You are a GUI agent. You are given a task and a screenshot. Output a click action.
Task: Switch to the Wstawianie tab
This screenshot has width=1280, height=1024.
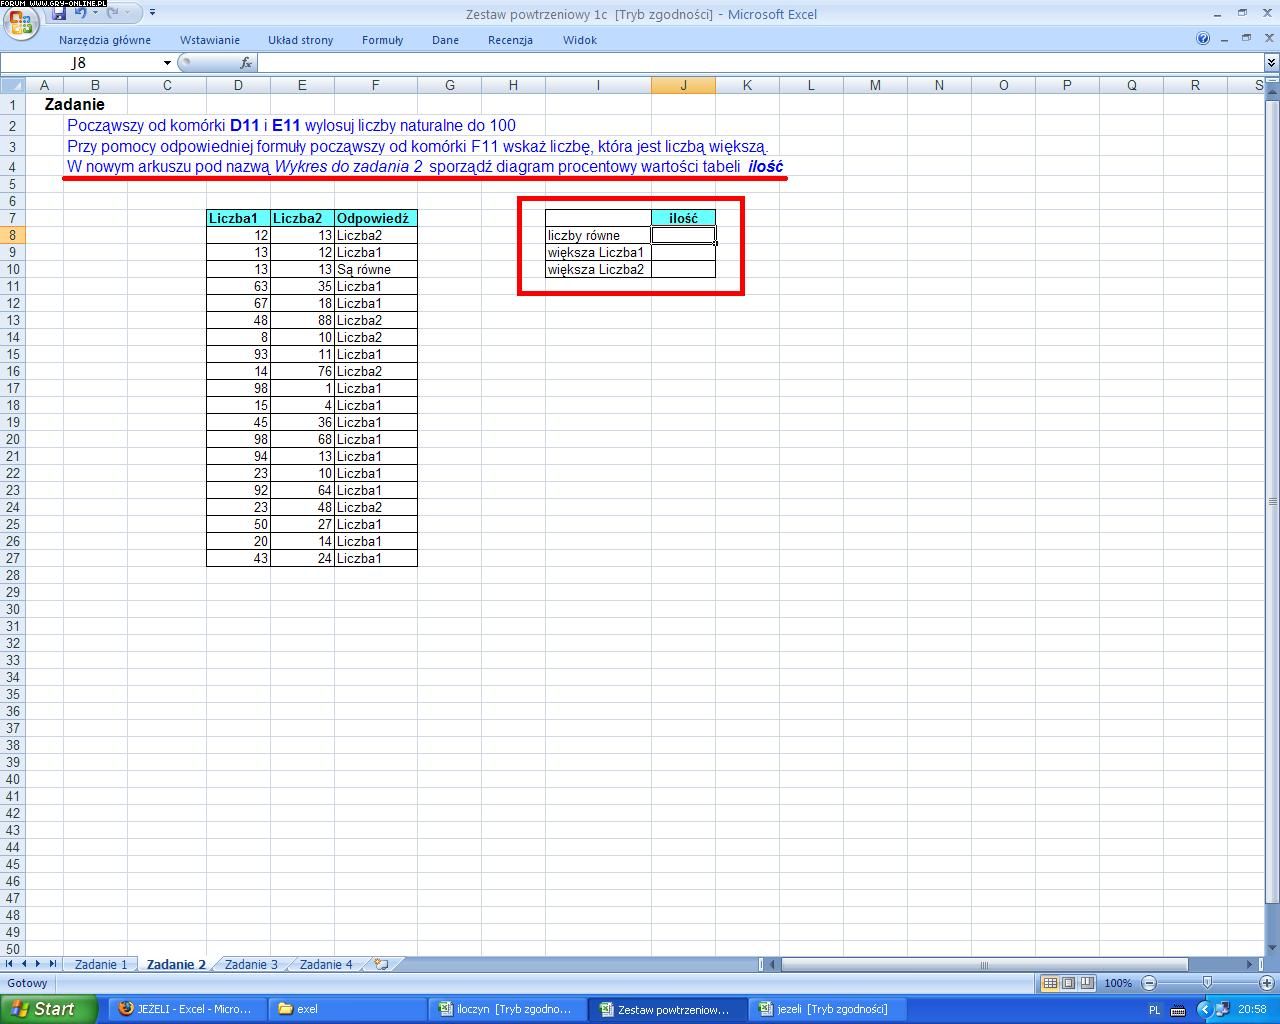tap(210, 40)
